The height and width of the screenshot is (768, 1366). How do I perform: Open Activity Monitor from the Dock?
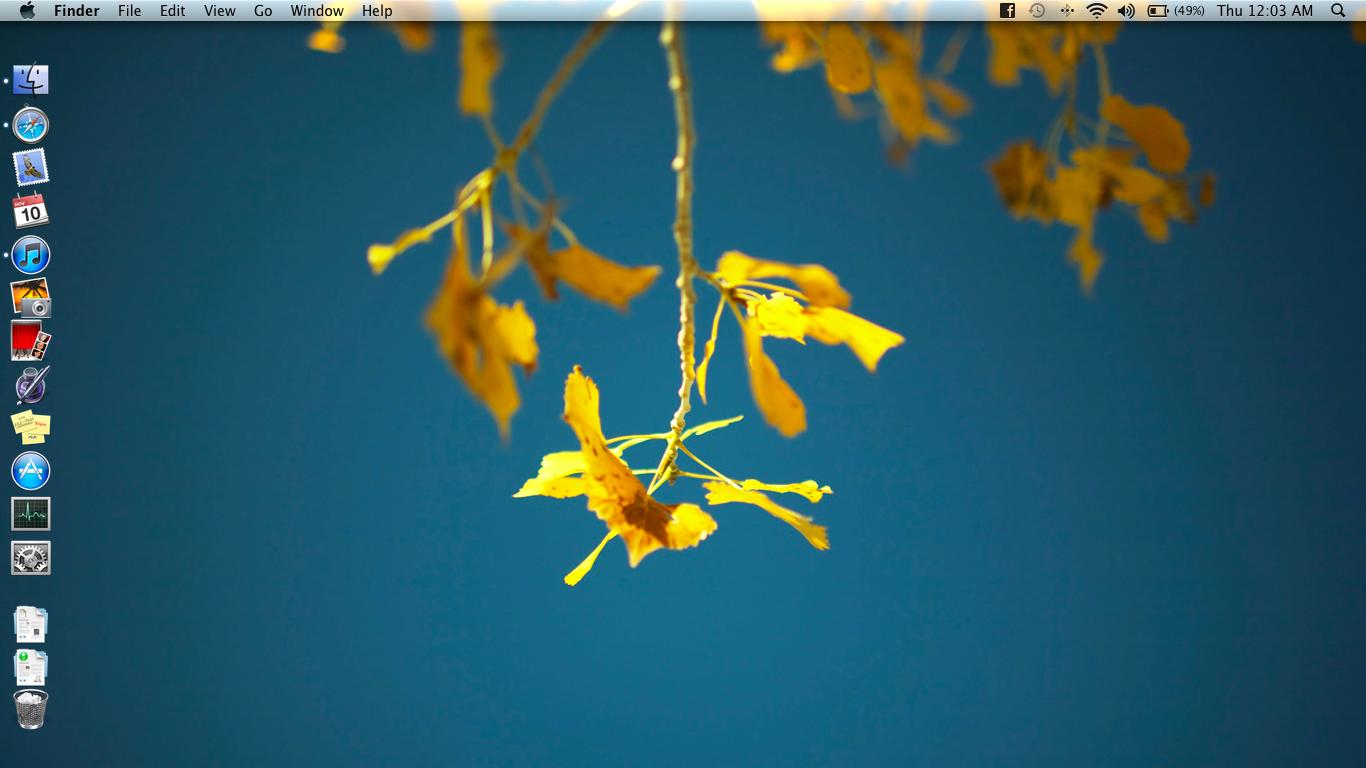(x=31, y=514)
